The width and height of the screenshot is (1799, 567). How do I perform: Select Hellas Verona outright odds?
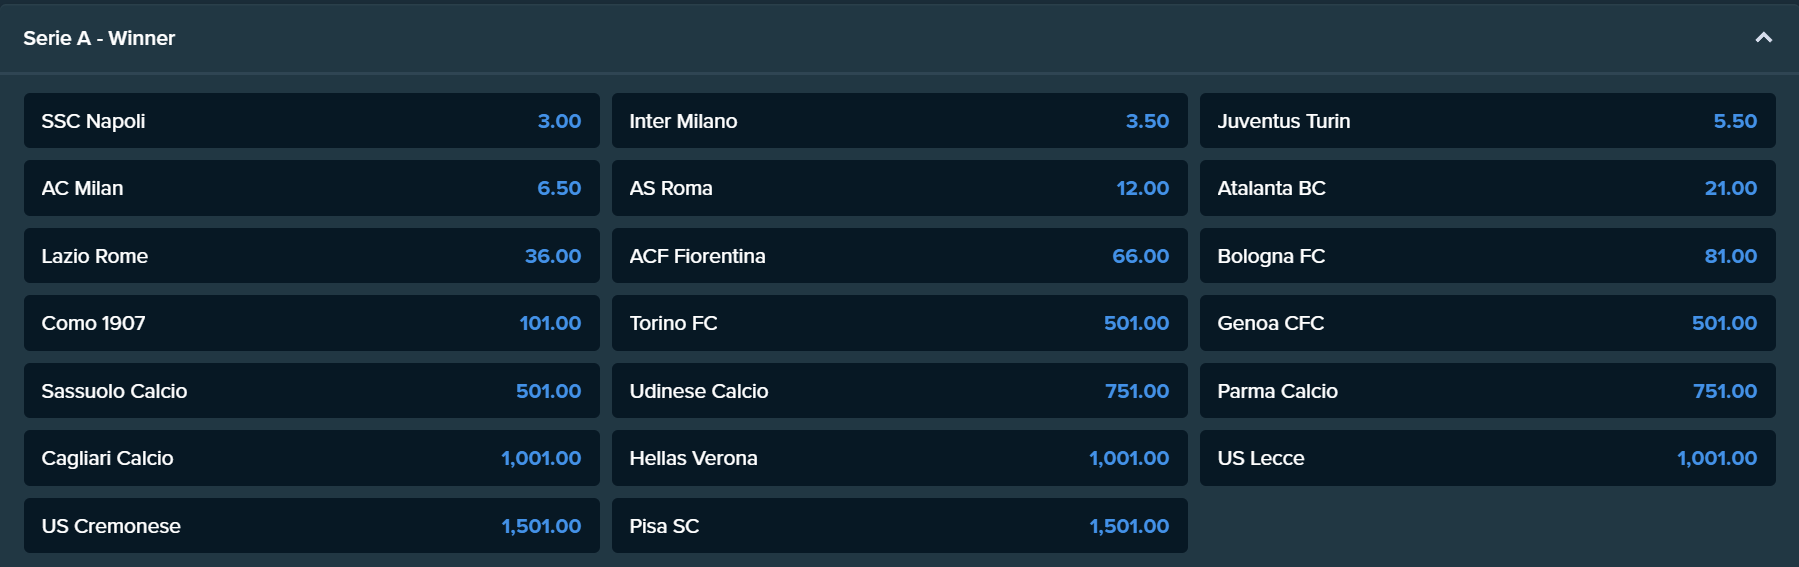coord(900,458)
